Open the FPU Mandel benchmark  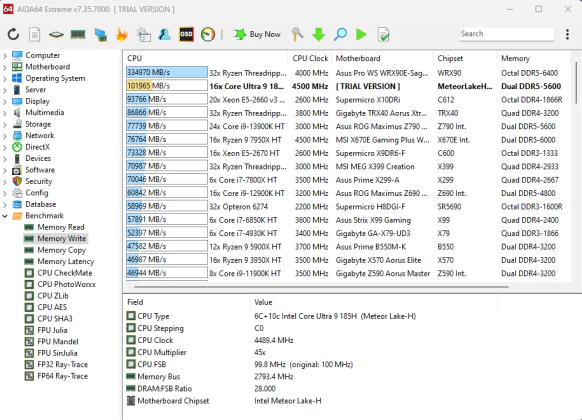[58, 342]
